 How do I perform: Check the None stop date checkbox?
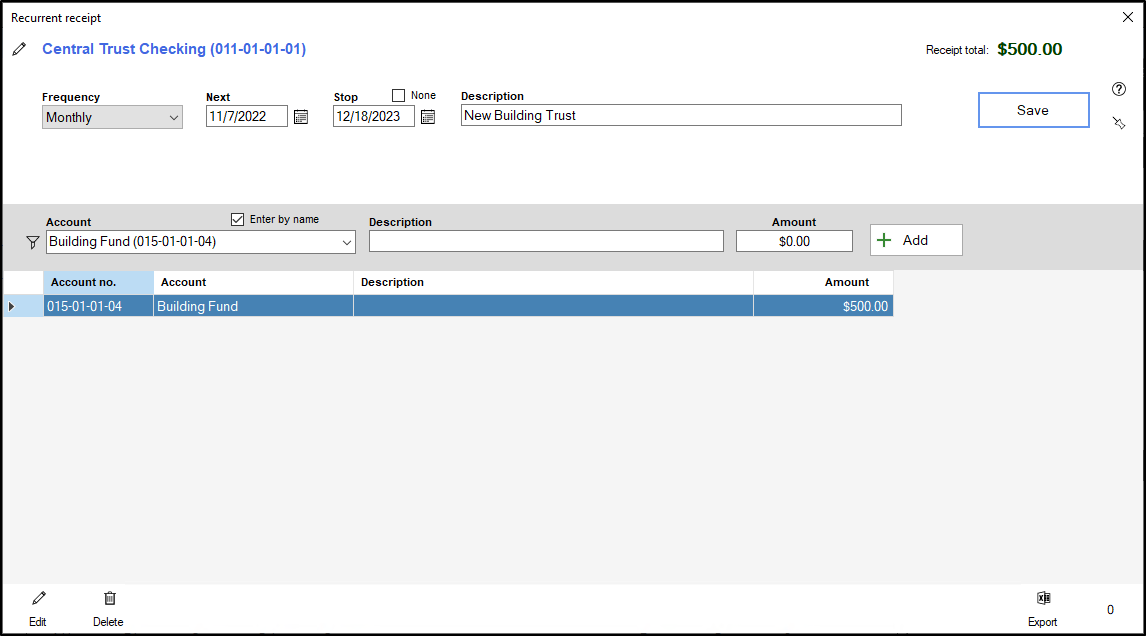tap(399, 96)
